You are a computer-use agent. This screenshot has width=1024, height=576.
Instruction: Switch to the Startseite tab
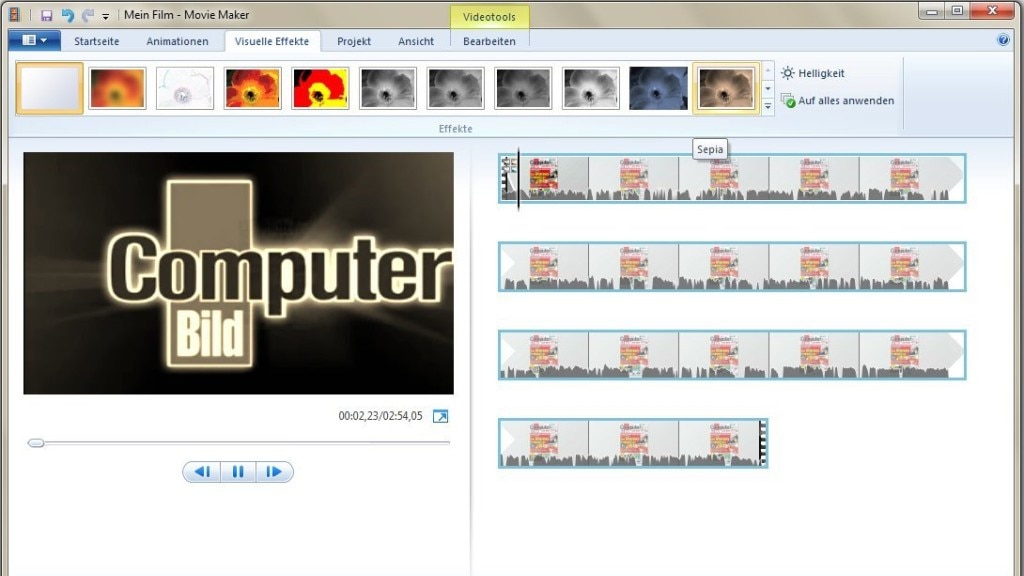(x=97, y=41)
